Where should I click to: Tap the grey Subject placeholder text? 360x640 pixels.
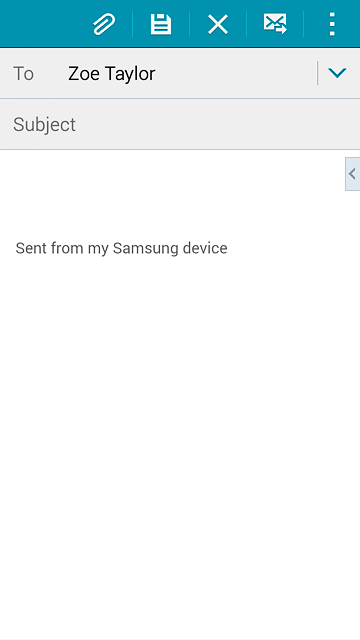[44, 124]
